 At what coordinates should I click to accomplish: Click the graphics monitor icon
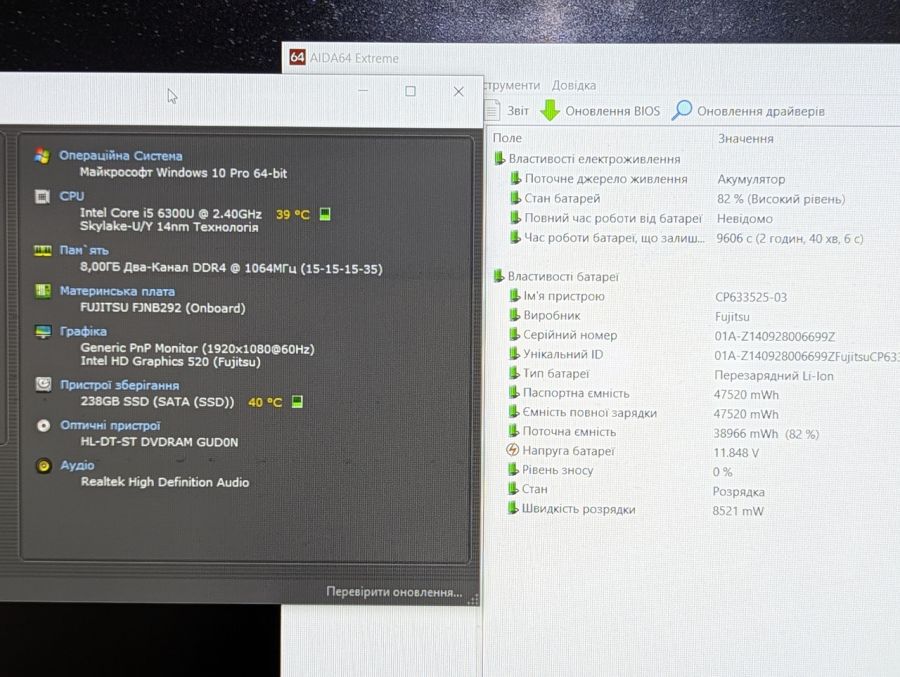point(43,331)
